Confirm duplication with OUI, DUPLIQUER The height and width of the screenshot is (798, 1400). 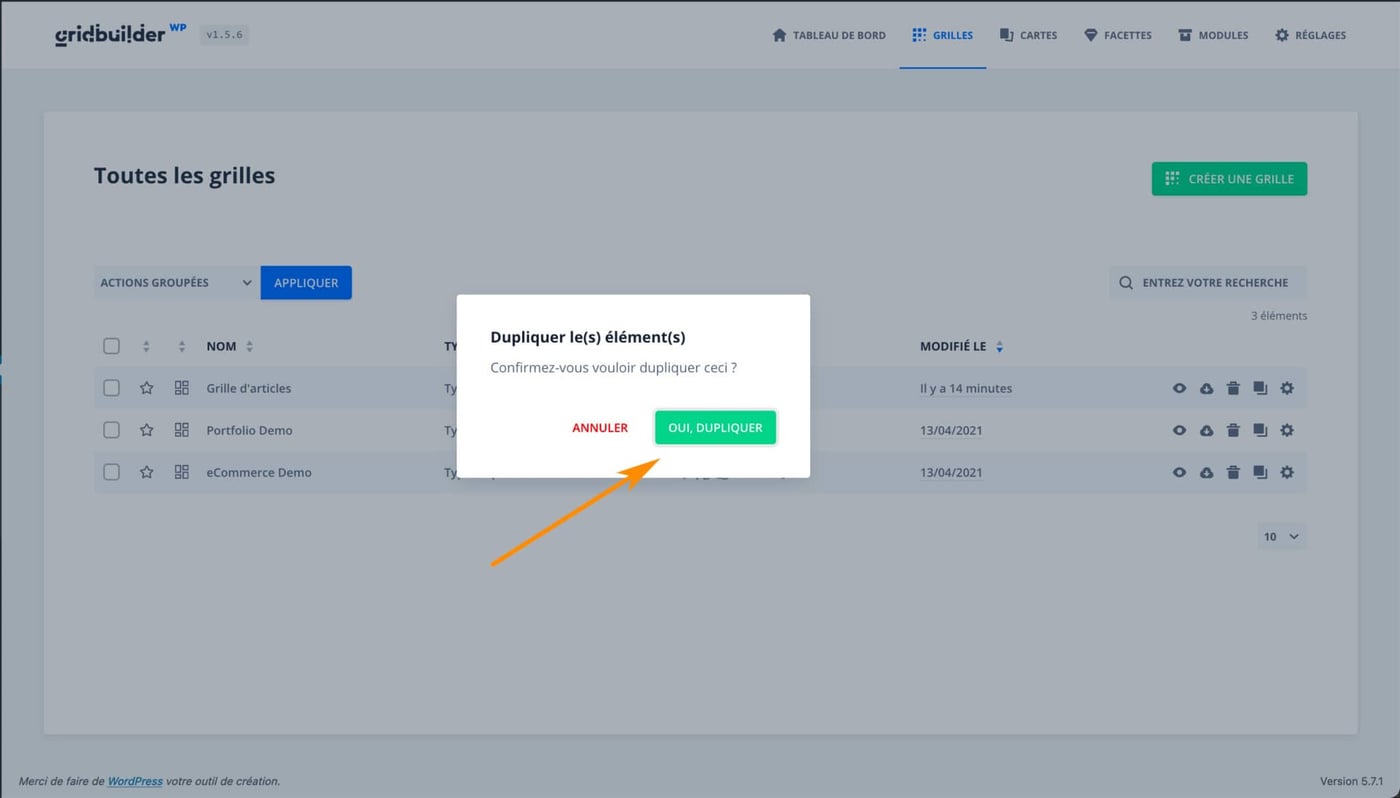tap(715, 427)
